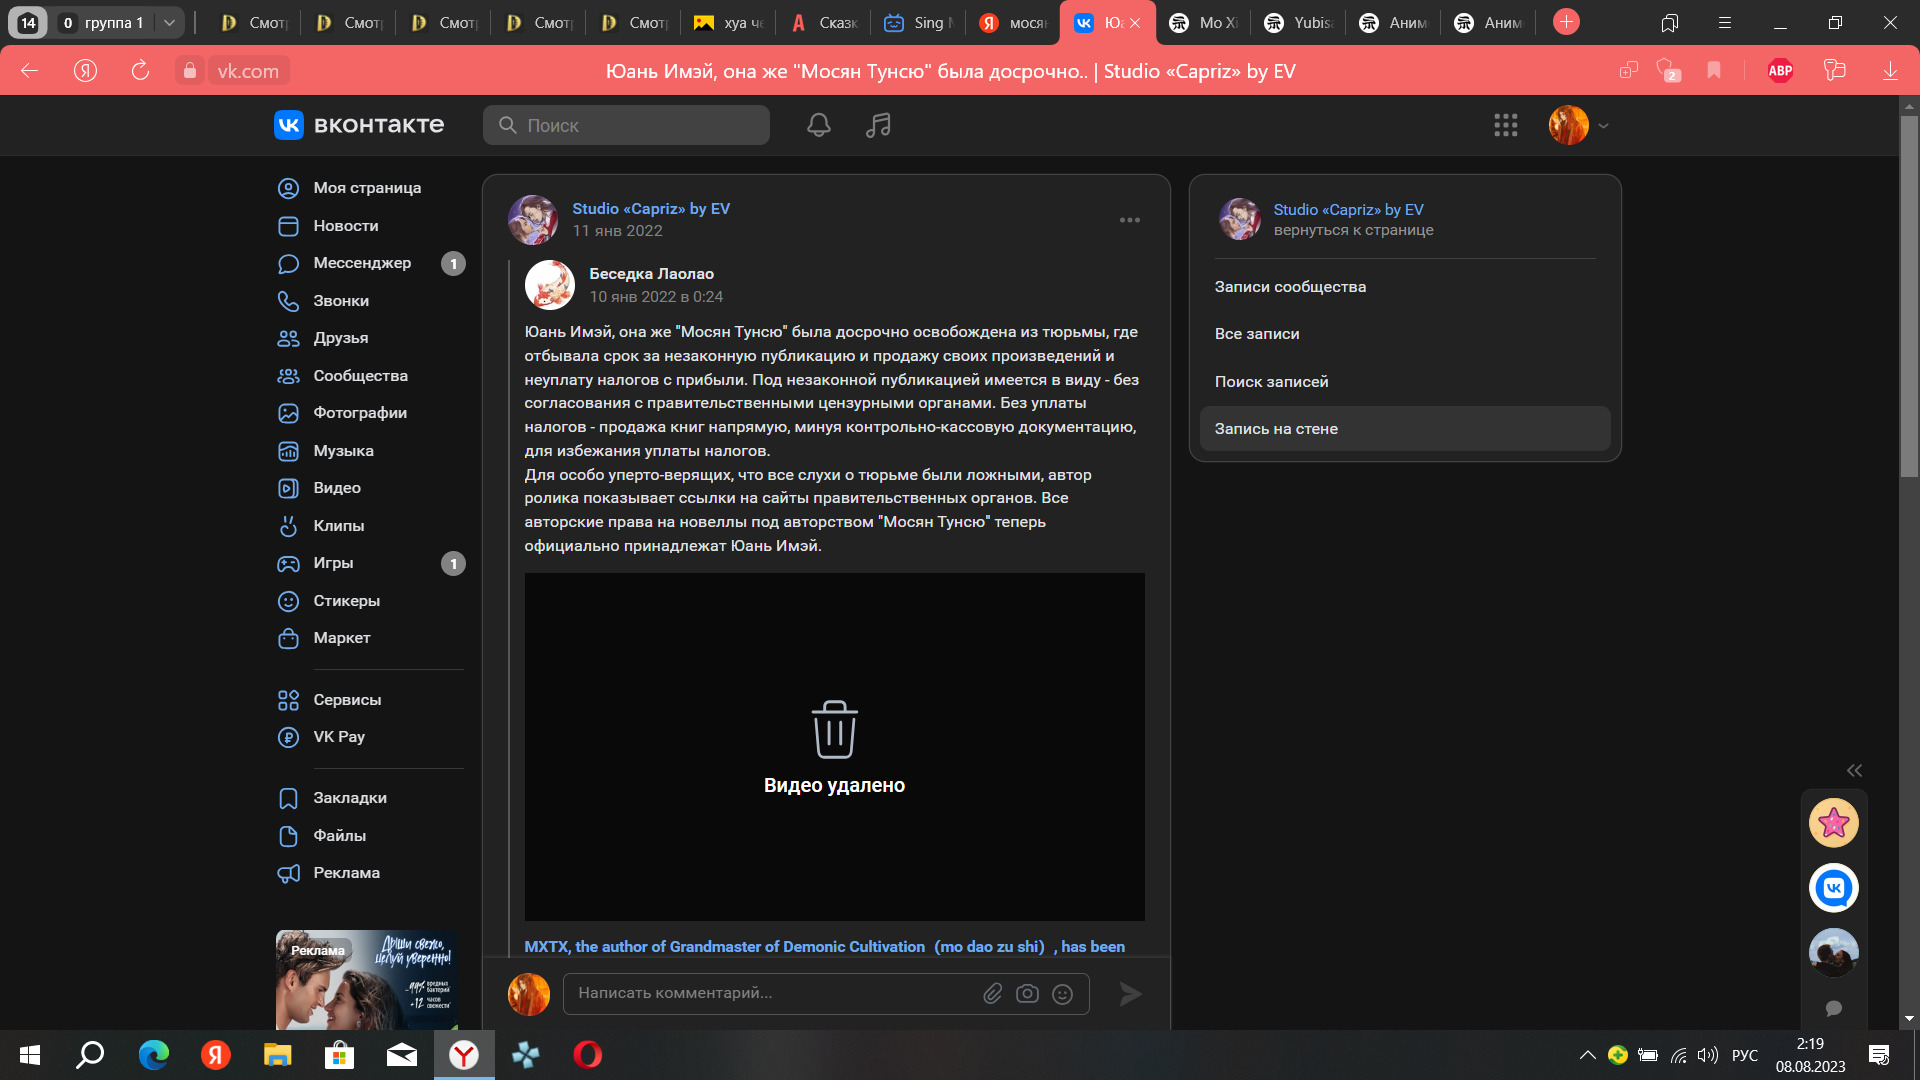Collapse the side chat panel arrows
This screenshot has width=1920, height=1080.
pos(1854,770)
